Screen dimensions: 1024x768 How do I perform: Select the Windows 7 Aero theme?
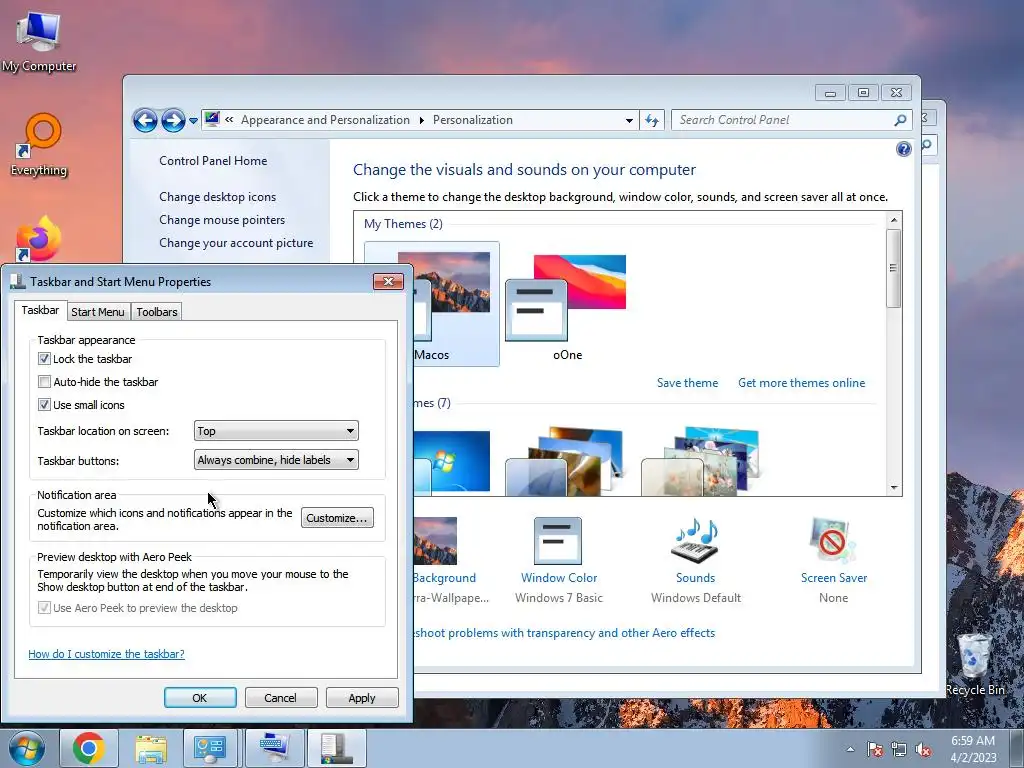[452, 461]
